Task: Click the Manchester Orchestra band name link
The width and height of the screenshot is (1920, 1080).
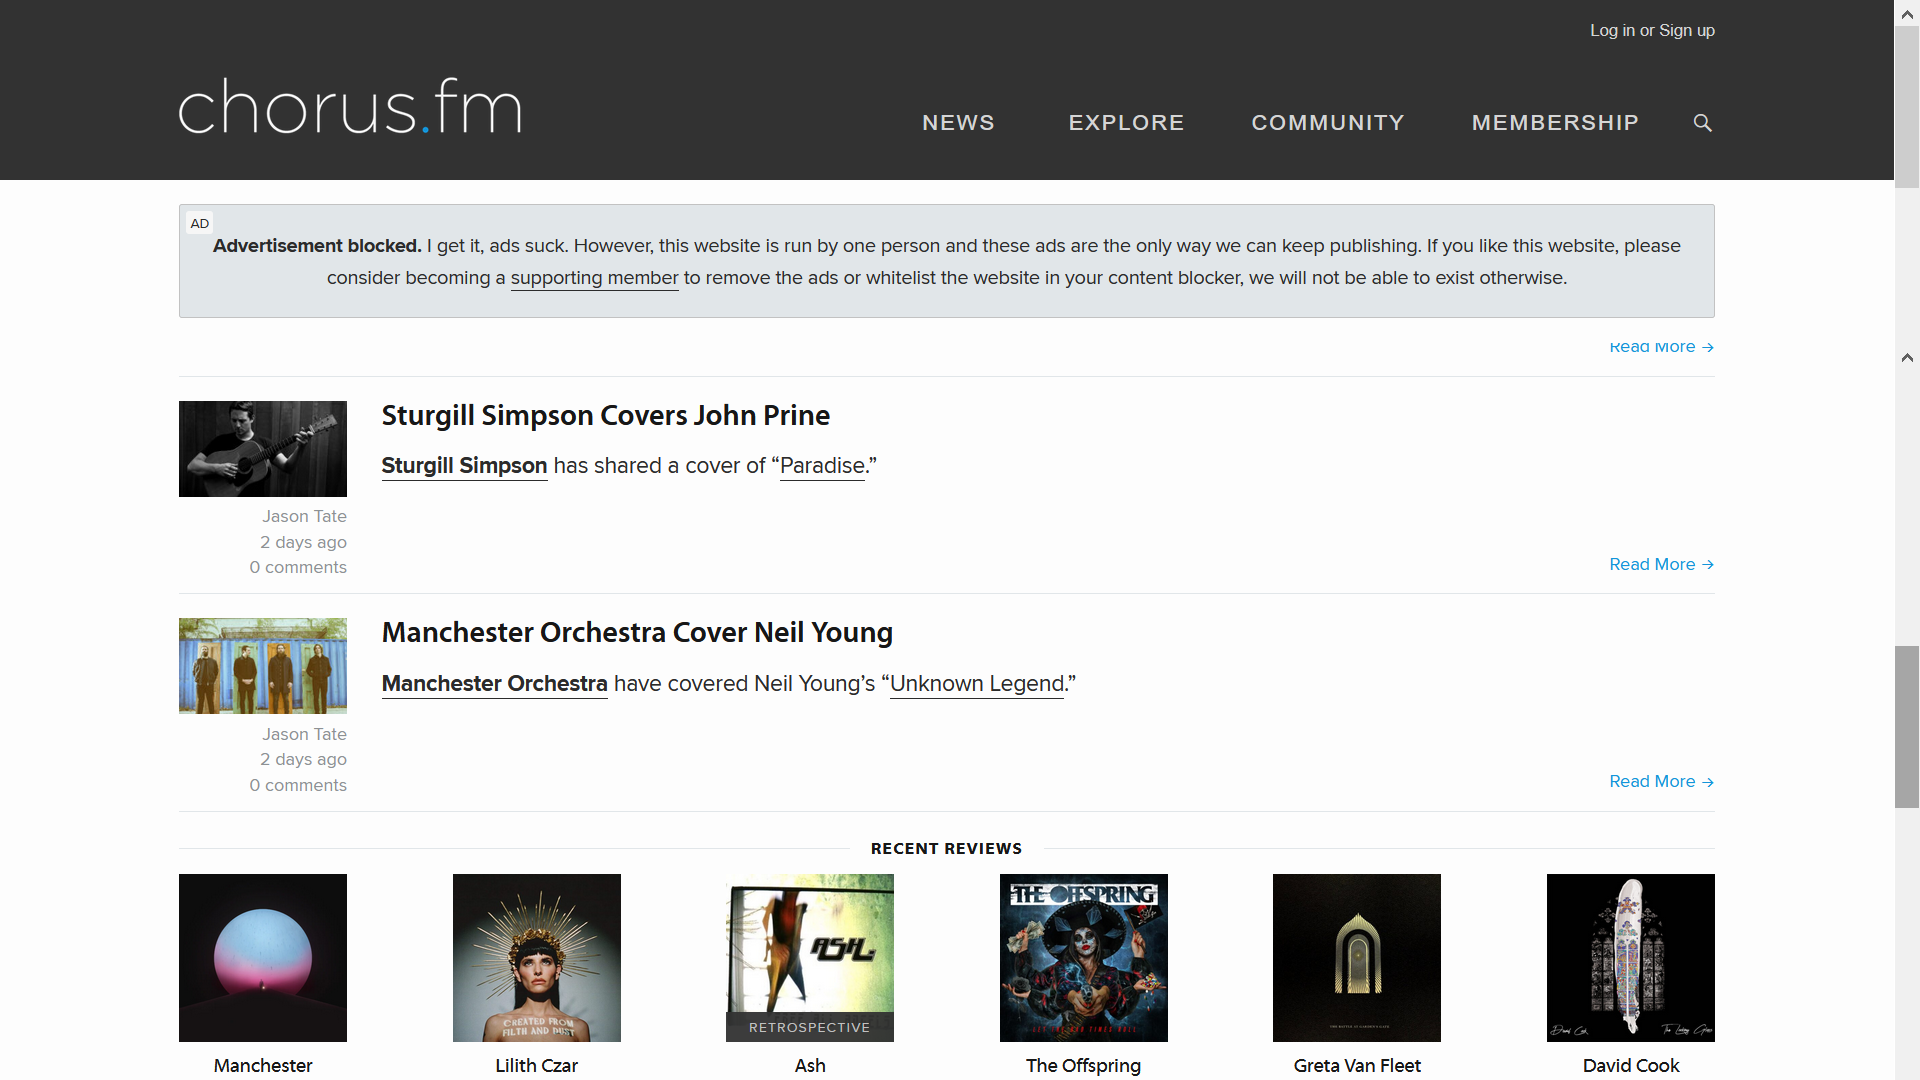Action: pos(493,683)
